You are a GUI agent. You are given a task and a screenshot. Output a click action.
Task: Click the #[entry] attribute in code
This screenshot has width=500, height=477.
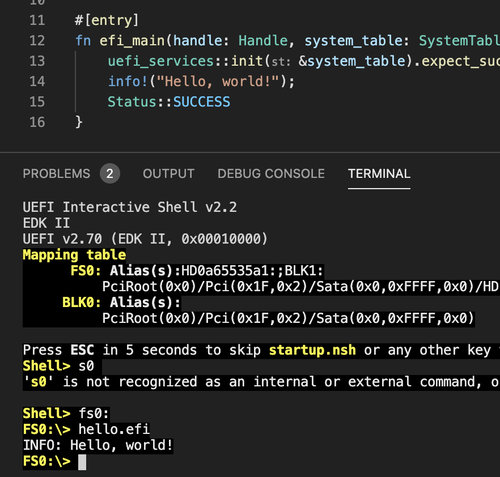(107, 20)
